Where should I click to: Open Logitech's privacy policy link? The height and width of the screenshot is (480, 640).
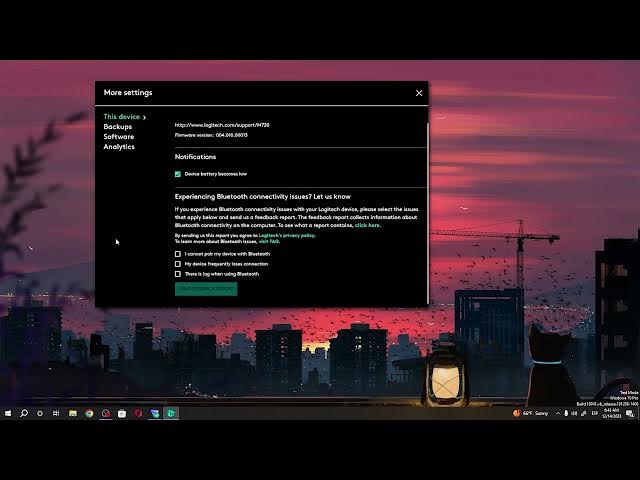[287, 235]
